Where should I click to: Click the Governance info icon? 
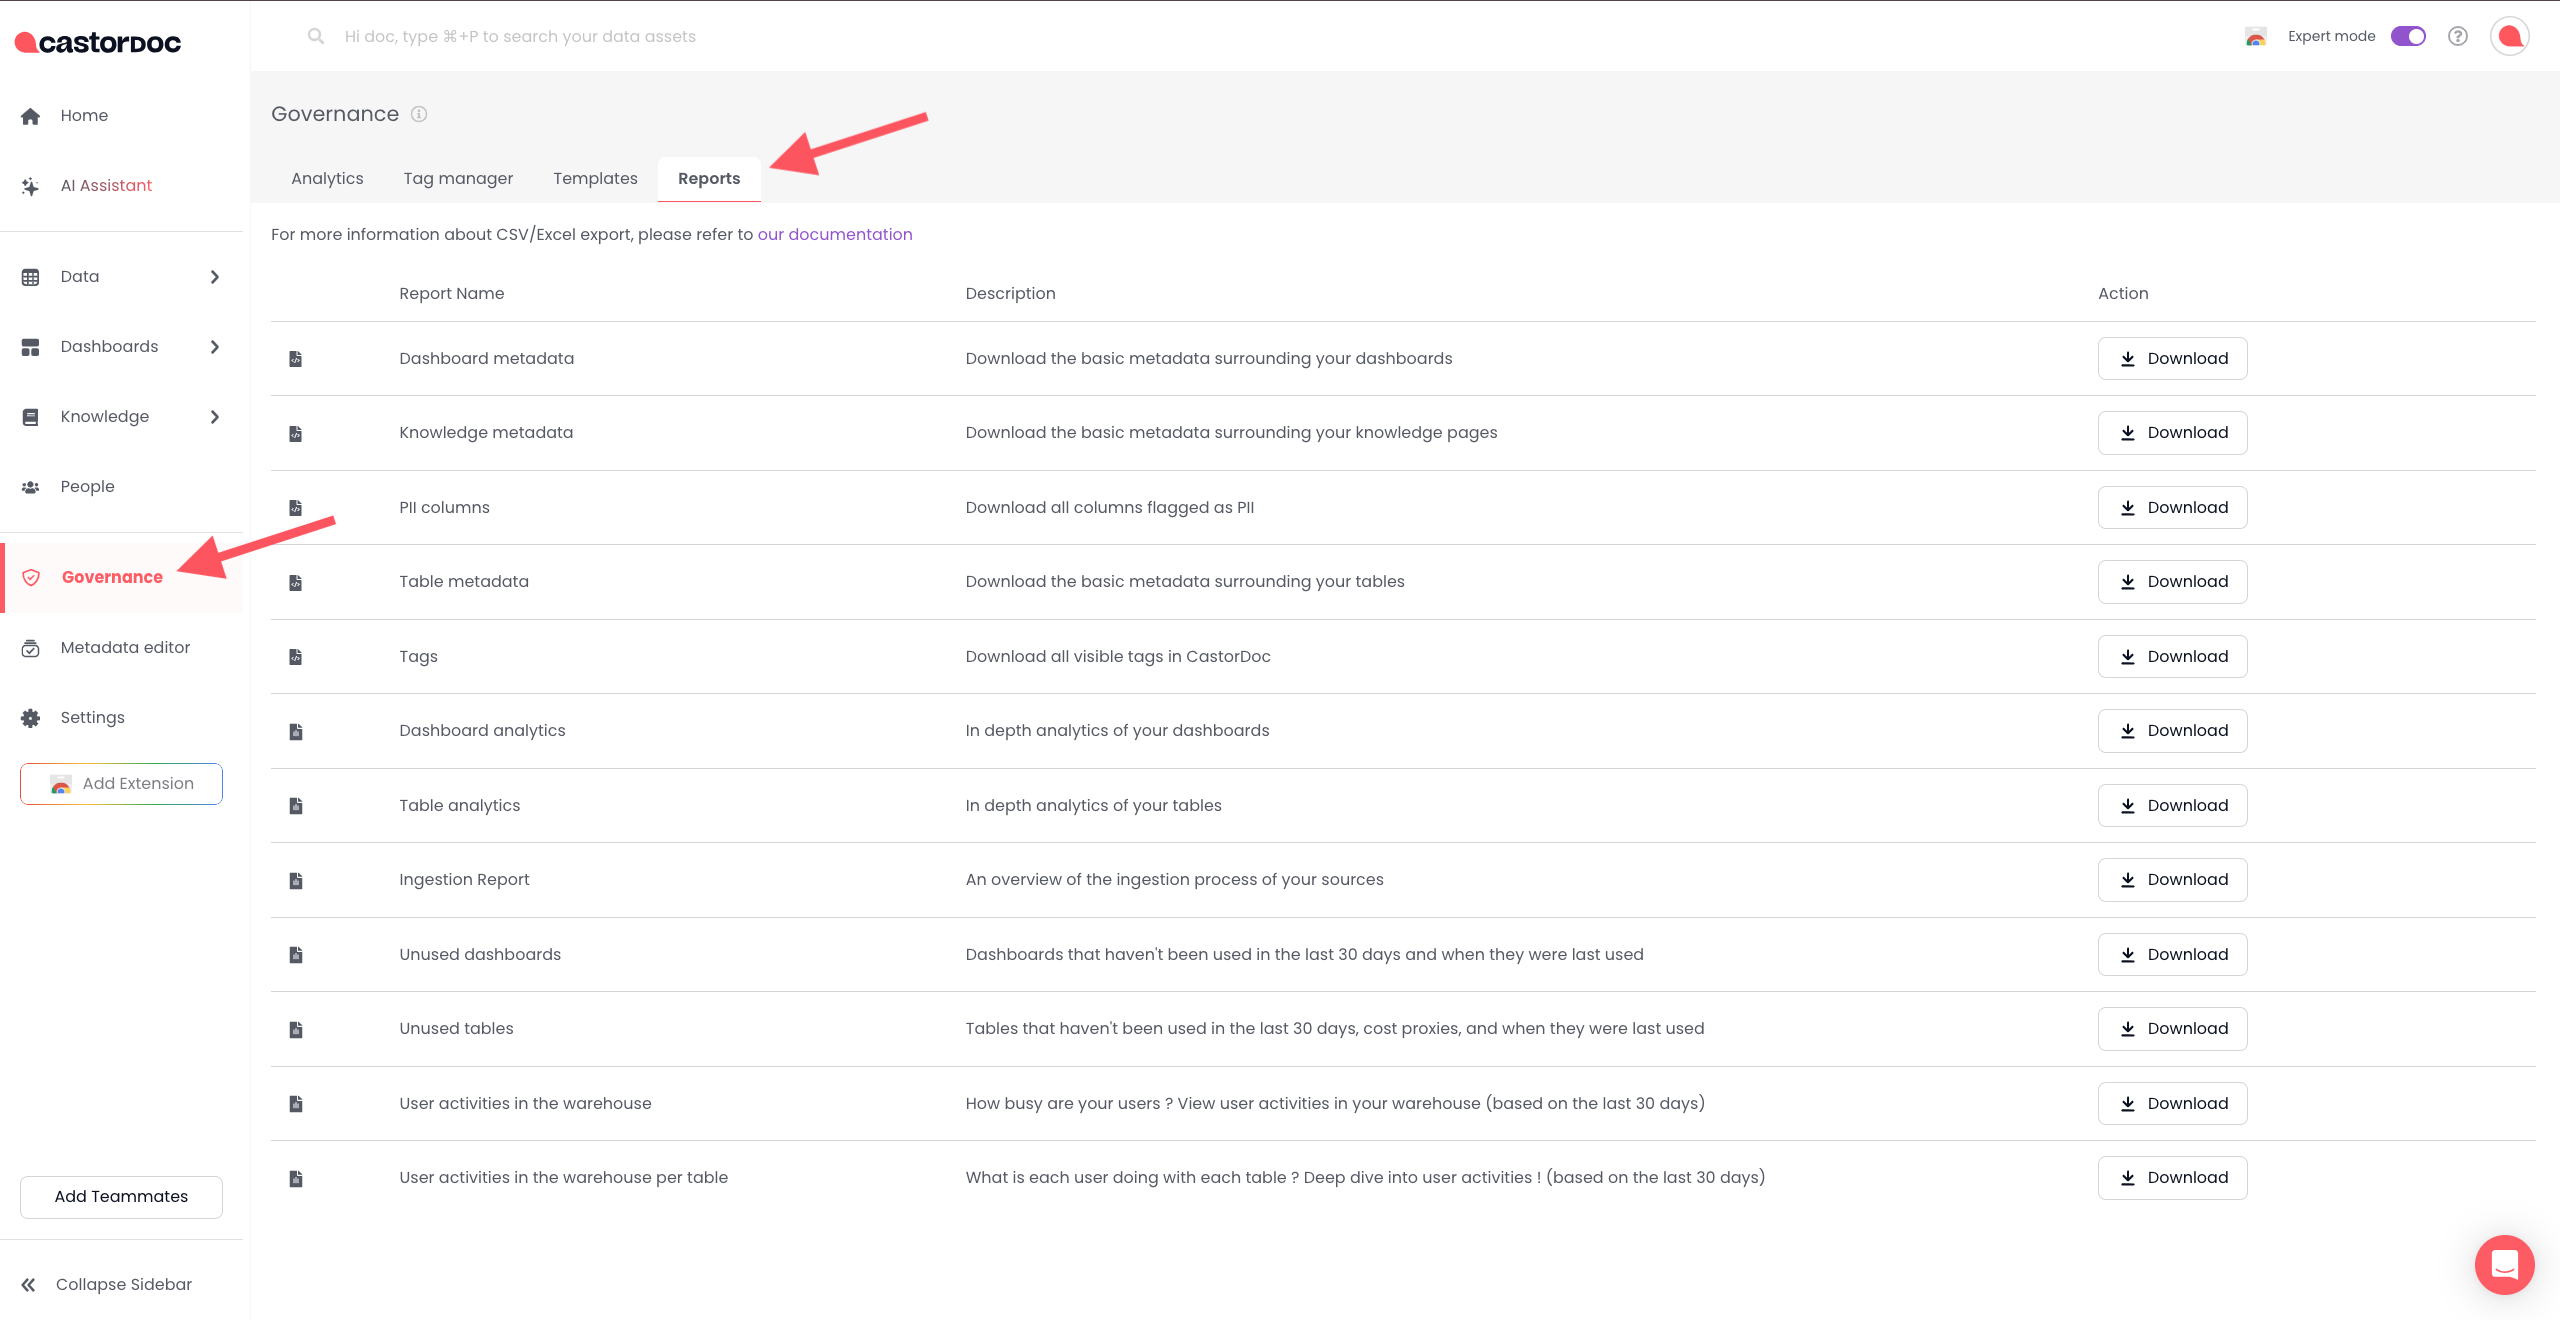point(419,115)
